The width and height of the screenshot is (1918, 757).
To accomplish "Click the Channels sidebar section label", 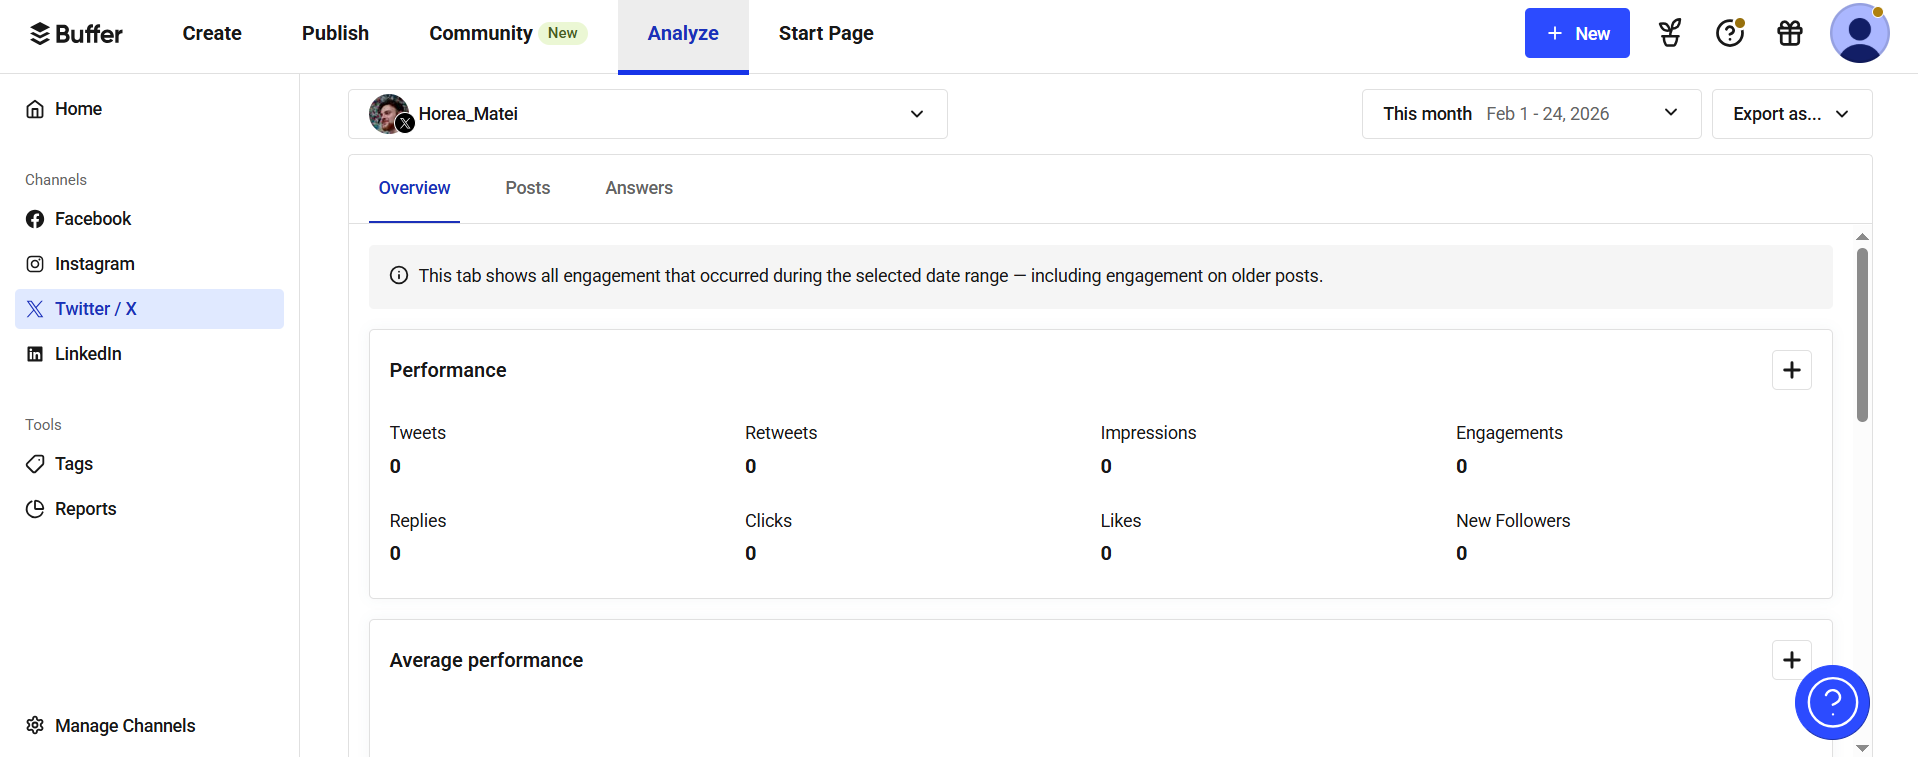I will tap(56, 180).
